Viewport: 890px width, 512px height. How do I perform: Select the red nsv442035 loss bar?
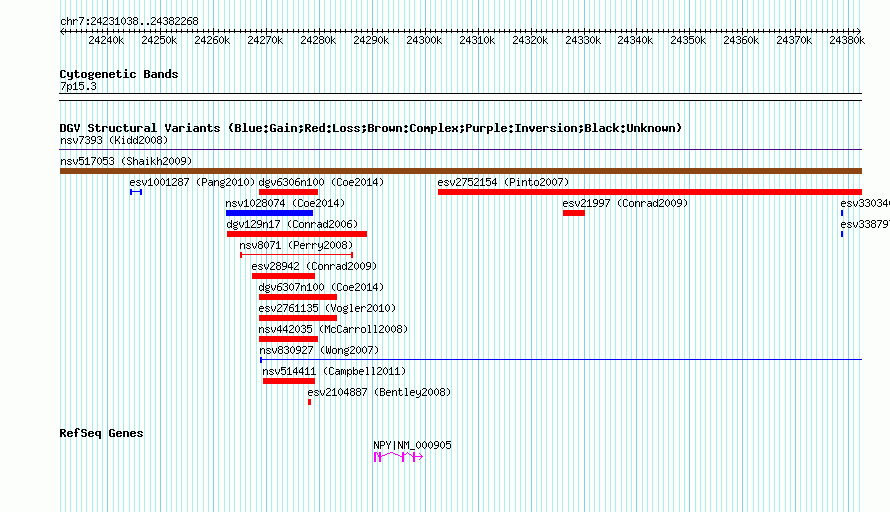pyautogui.click(x=288, y=339)
